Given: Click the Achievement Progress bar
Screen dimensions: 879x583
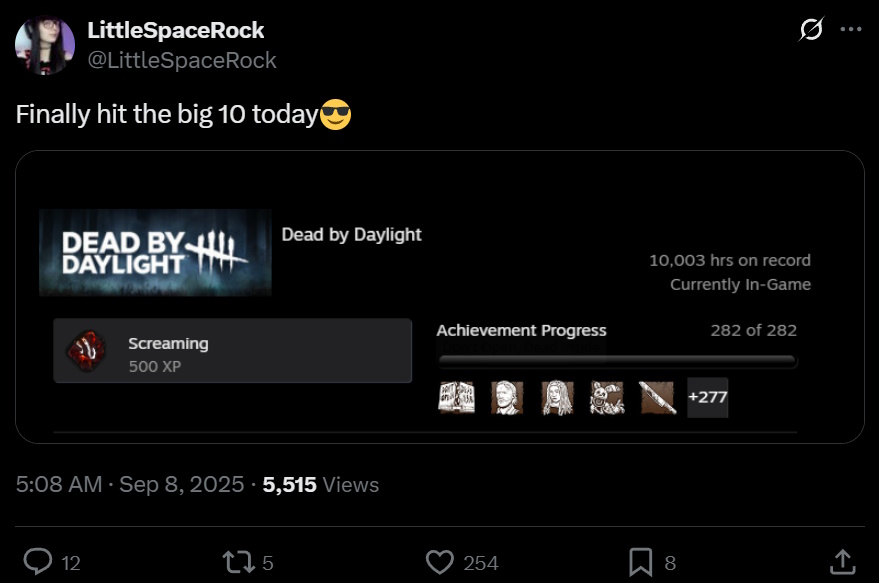Looking at the screenshot, I should [x=617, y=360].
